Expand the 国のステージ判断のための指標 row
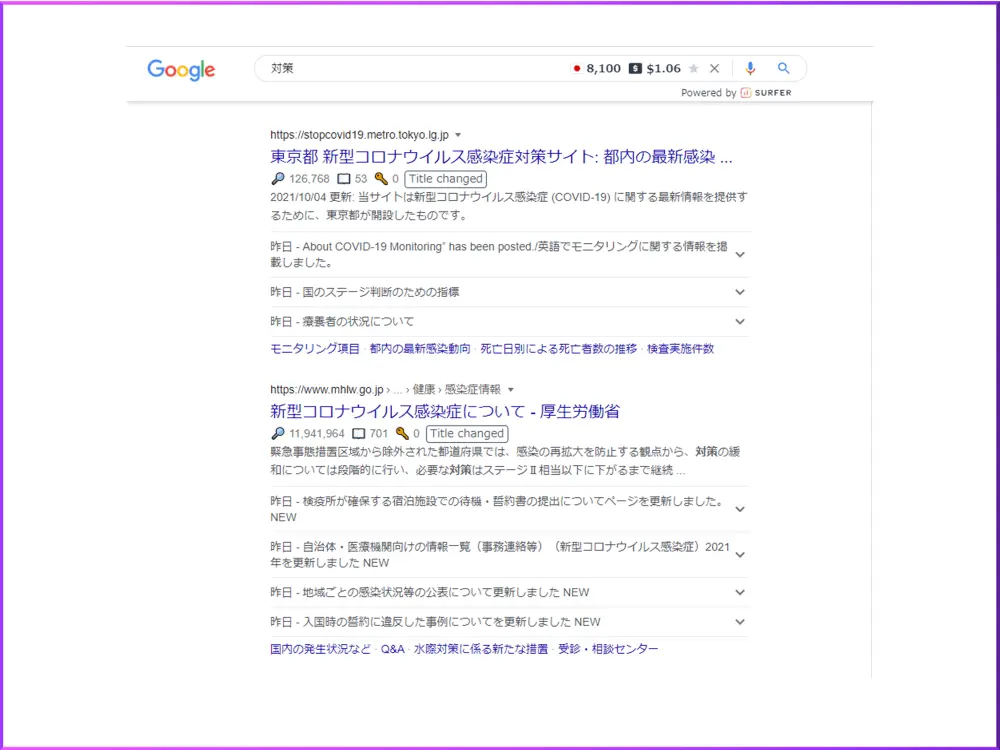This screenshot has height=750, width=1000. (740, 292)
